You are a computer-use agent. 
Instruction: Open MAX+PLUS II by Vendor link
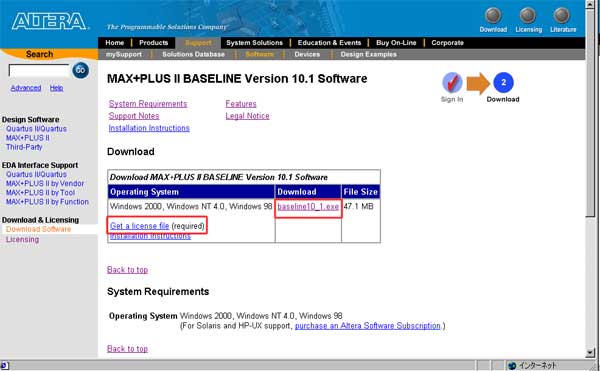45,184
